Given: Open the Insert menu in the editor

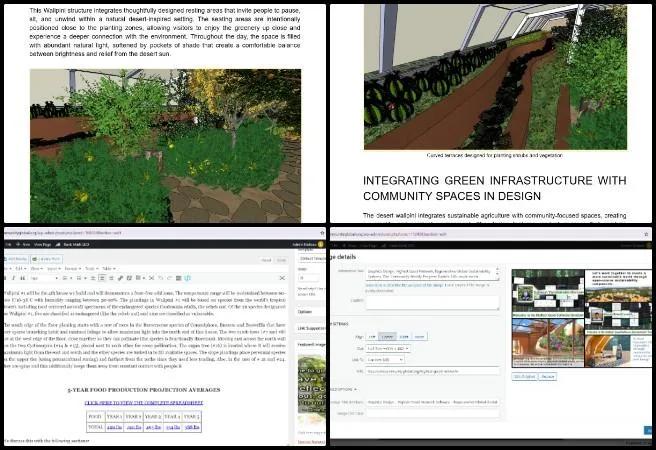Looking at the screenshot, I should [54, 268].
